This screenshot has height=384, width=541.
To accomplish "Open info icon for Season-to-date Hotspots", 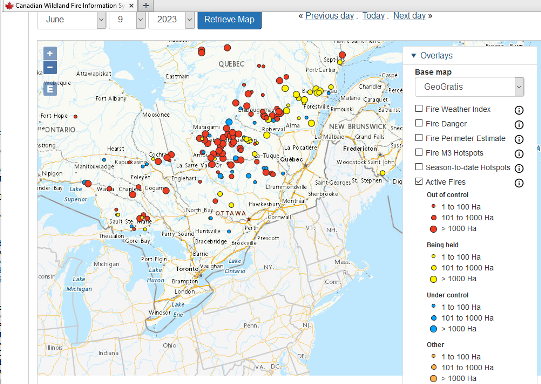I will pos(519,168).
